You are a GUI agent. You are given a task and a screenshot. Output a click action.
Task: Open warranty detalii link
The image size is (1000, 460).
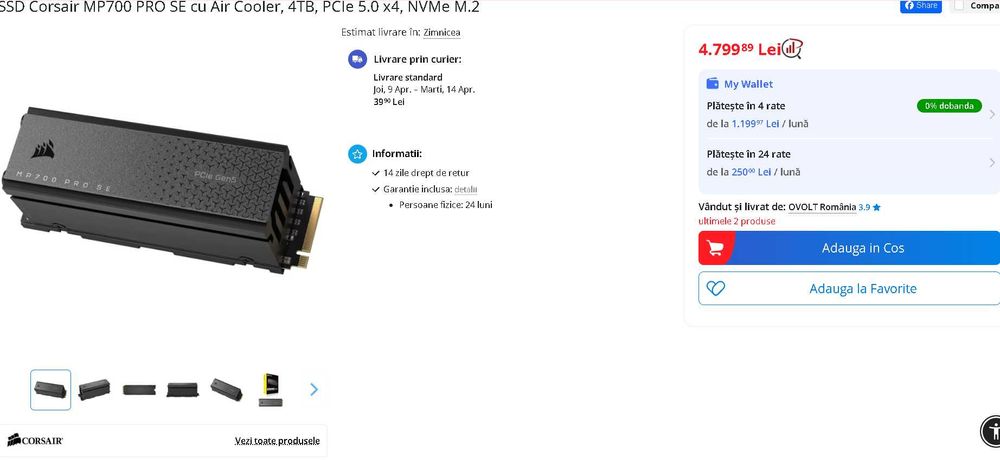(466, 189)
